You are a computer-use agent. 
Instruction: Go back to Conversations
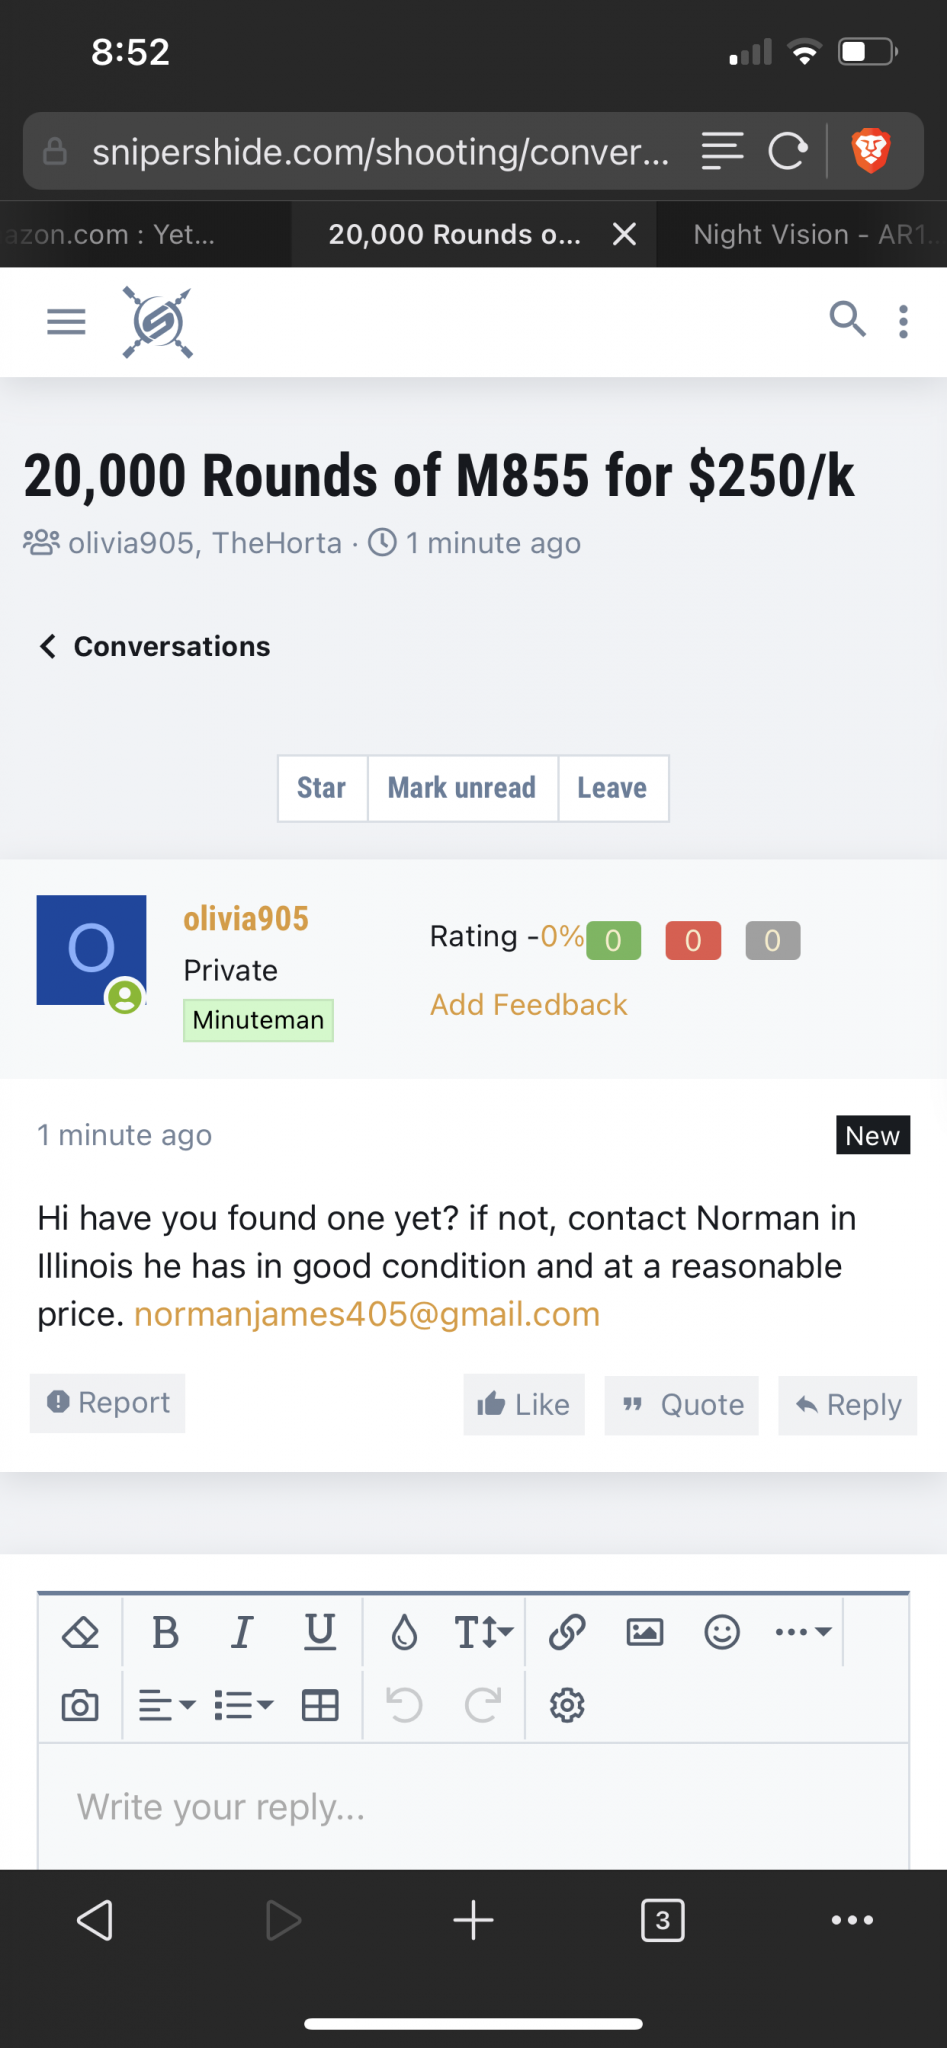155,646
